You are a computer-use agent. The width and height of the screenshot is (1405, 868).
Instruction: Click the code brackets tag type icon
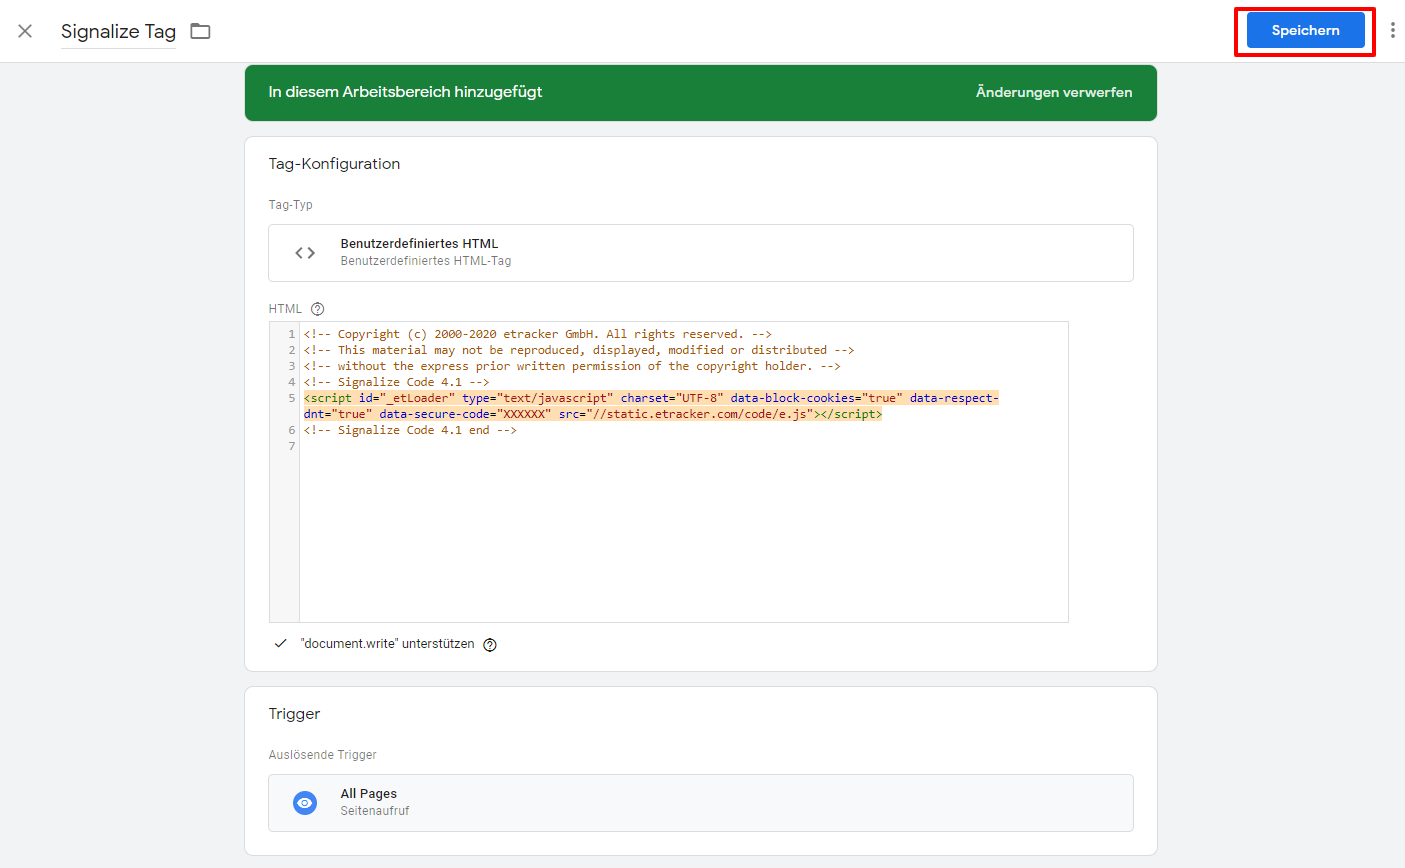click(305, 253)
